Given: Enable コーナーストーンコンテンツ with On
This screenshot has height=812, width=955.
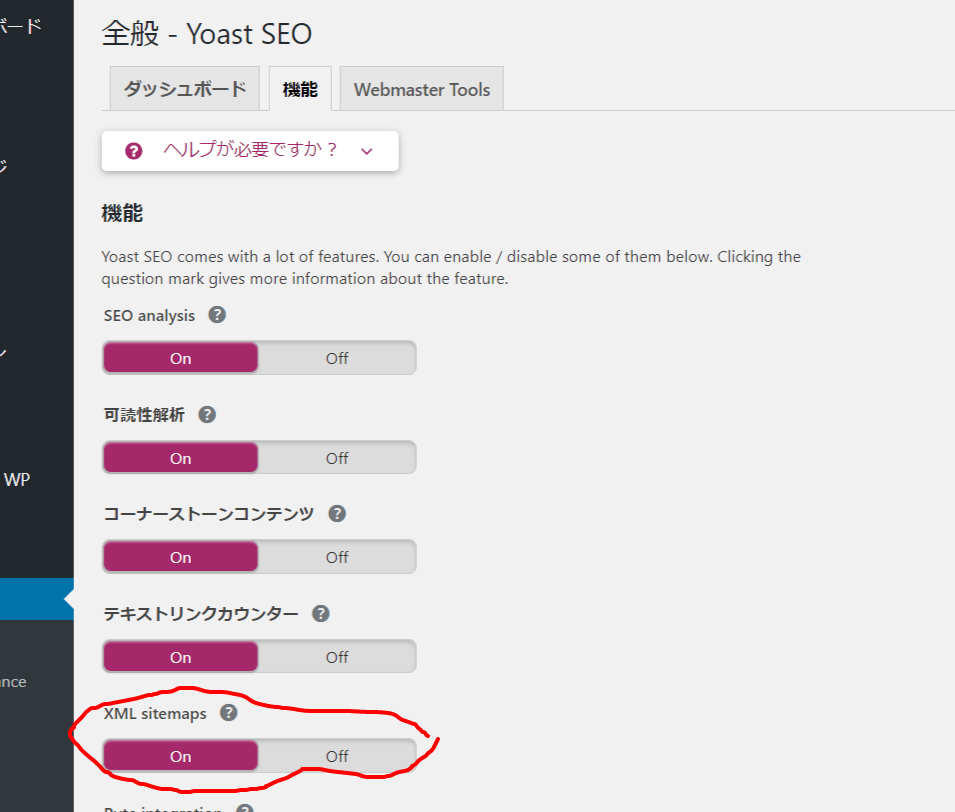Looking at the screenshot, I should pyautogui.click(x=180, y=557).
